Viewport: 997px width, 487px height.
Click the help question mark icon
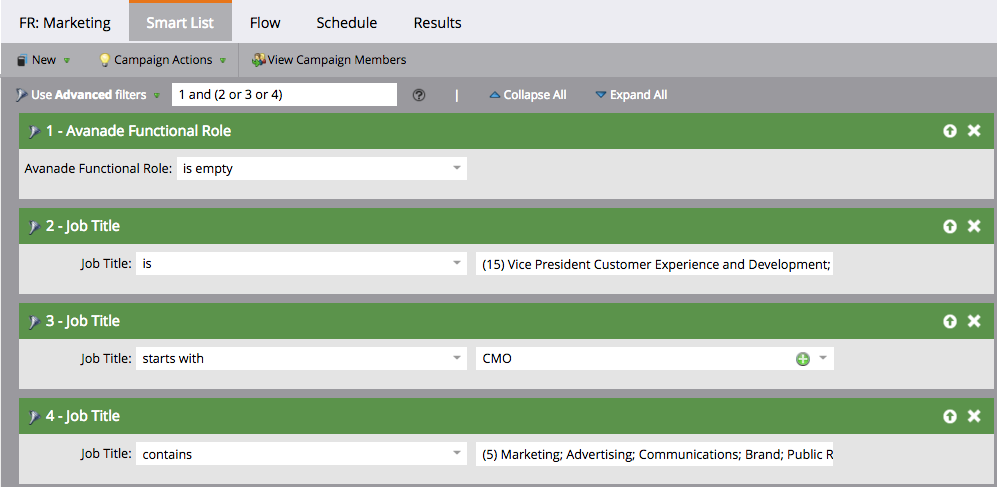pyautogui.click(x=419, y=95)
